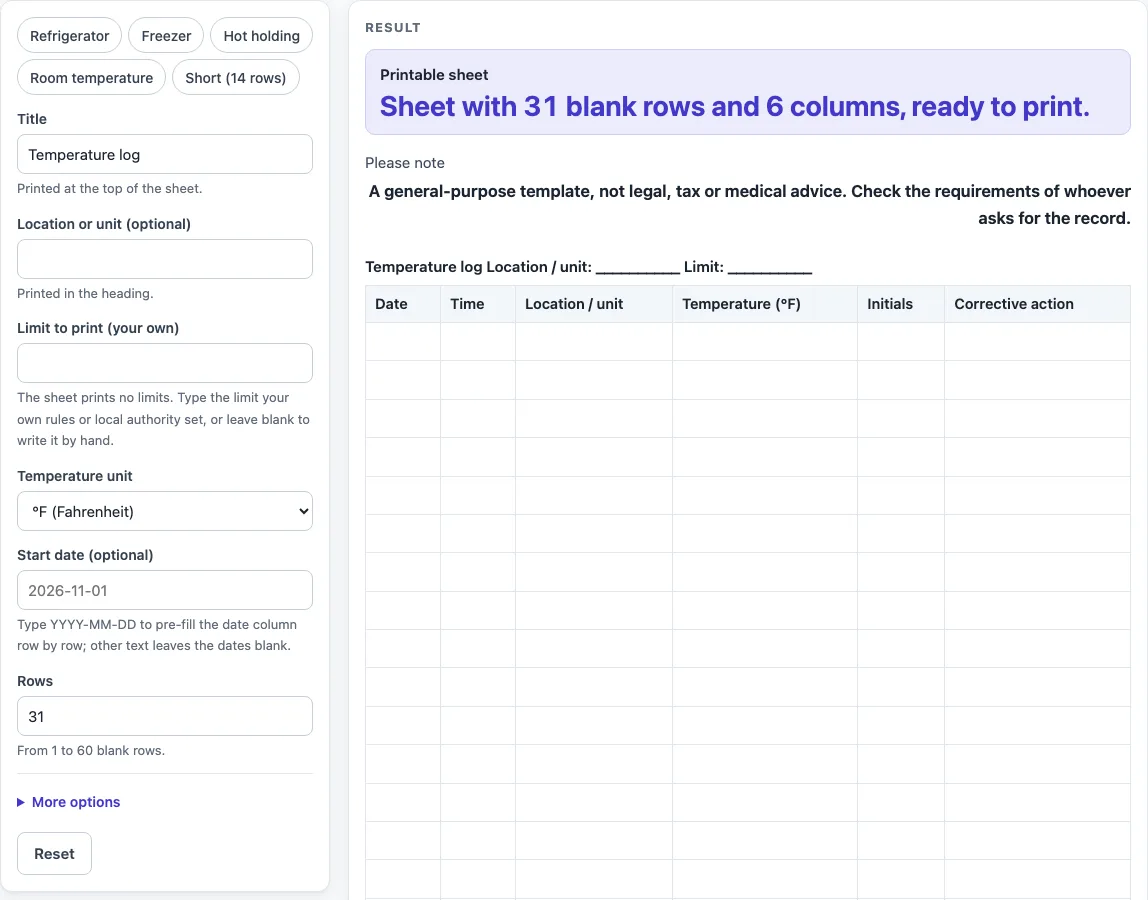Select the Corrective action column header
The width and height of the screenshot is (1148, 900).
point(1037,304)
